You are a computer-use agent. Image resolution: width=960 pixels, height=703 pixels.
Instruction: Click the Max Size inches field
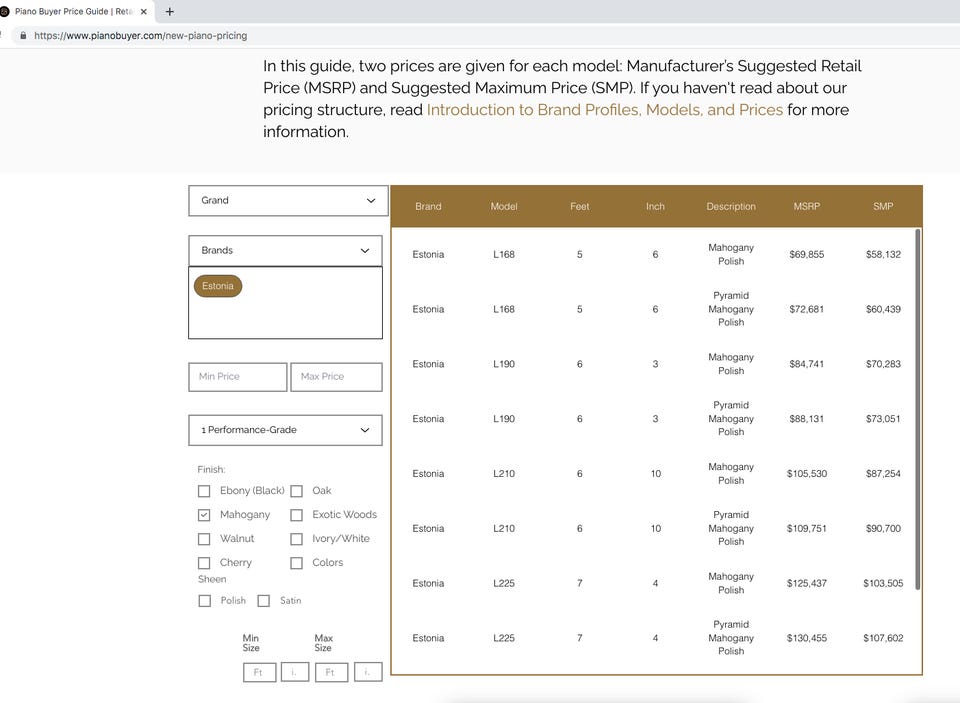tap(369, 672)
